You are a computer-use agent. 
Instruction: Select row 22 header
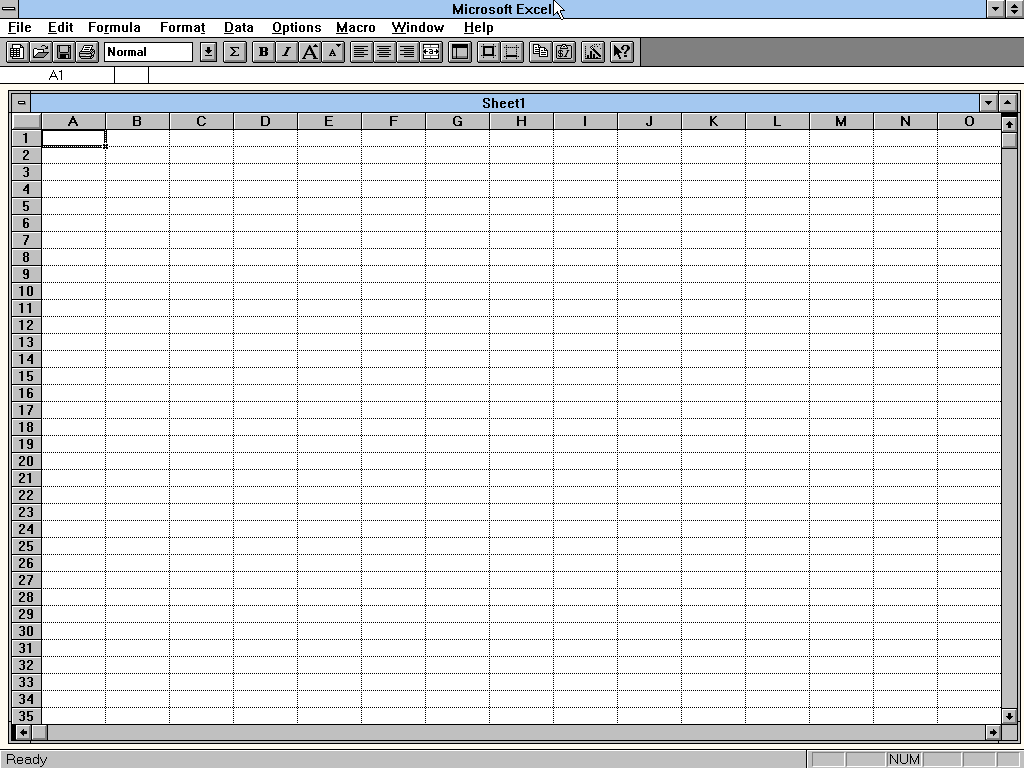[x=26, y=495]
